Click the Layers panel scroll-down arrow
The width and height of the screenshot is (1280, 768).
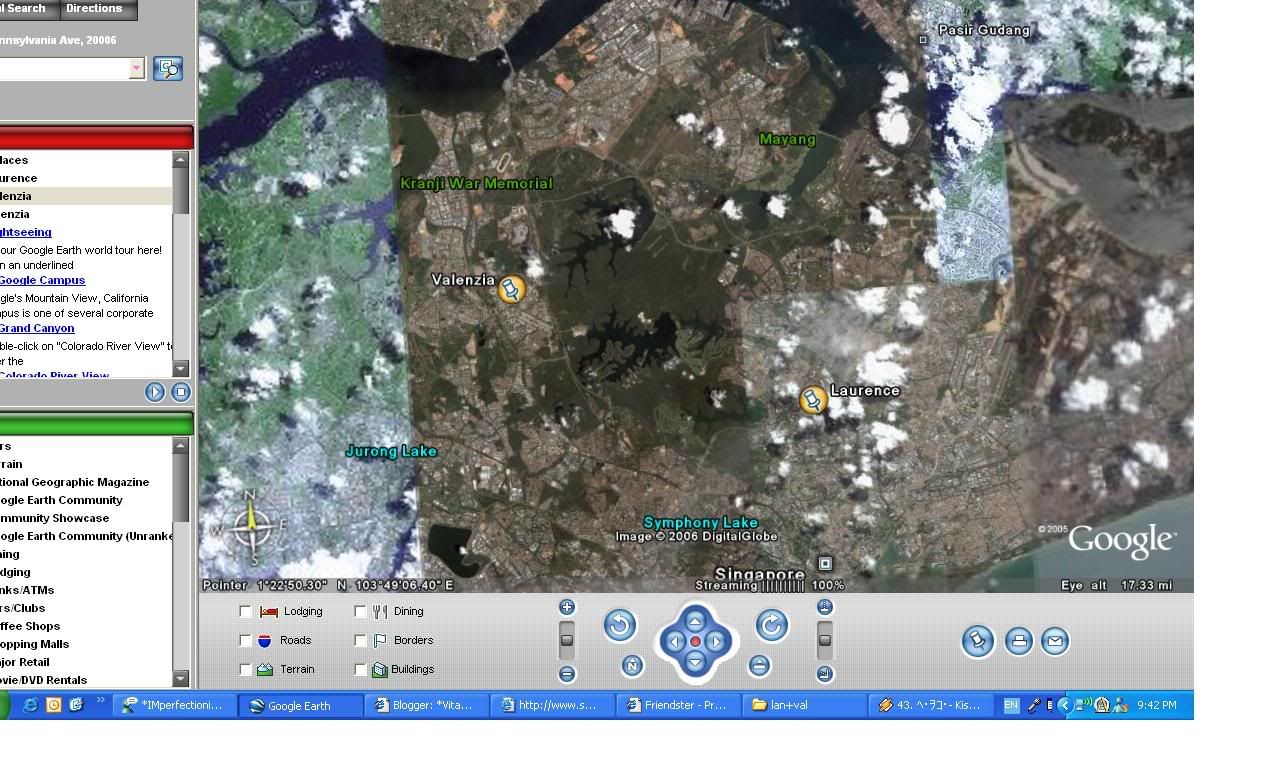(181, 679)
